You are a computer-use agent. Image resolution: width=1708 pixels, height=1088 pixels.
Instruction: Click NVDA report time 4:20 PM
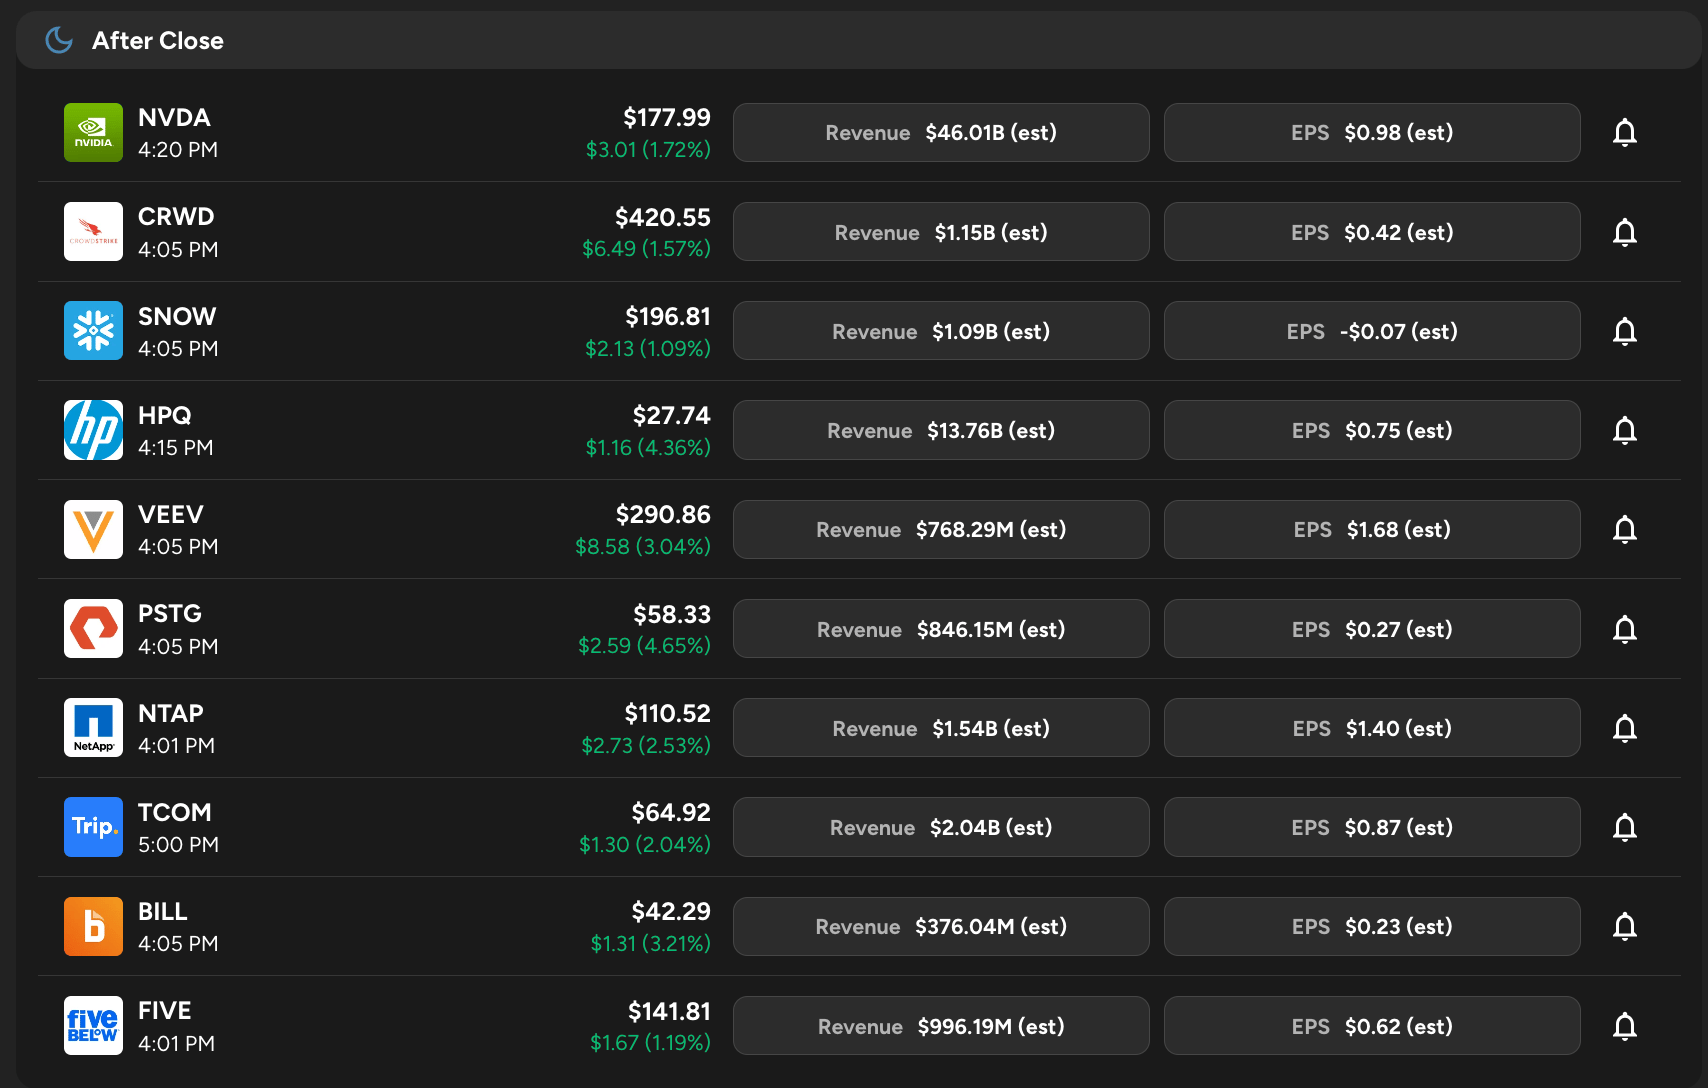click(x=178, y=149)
